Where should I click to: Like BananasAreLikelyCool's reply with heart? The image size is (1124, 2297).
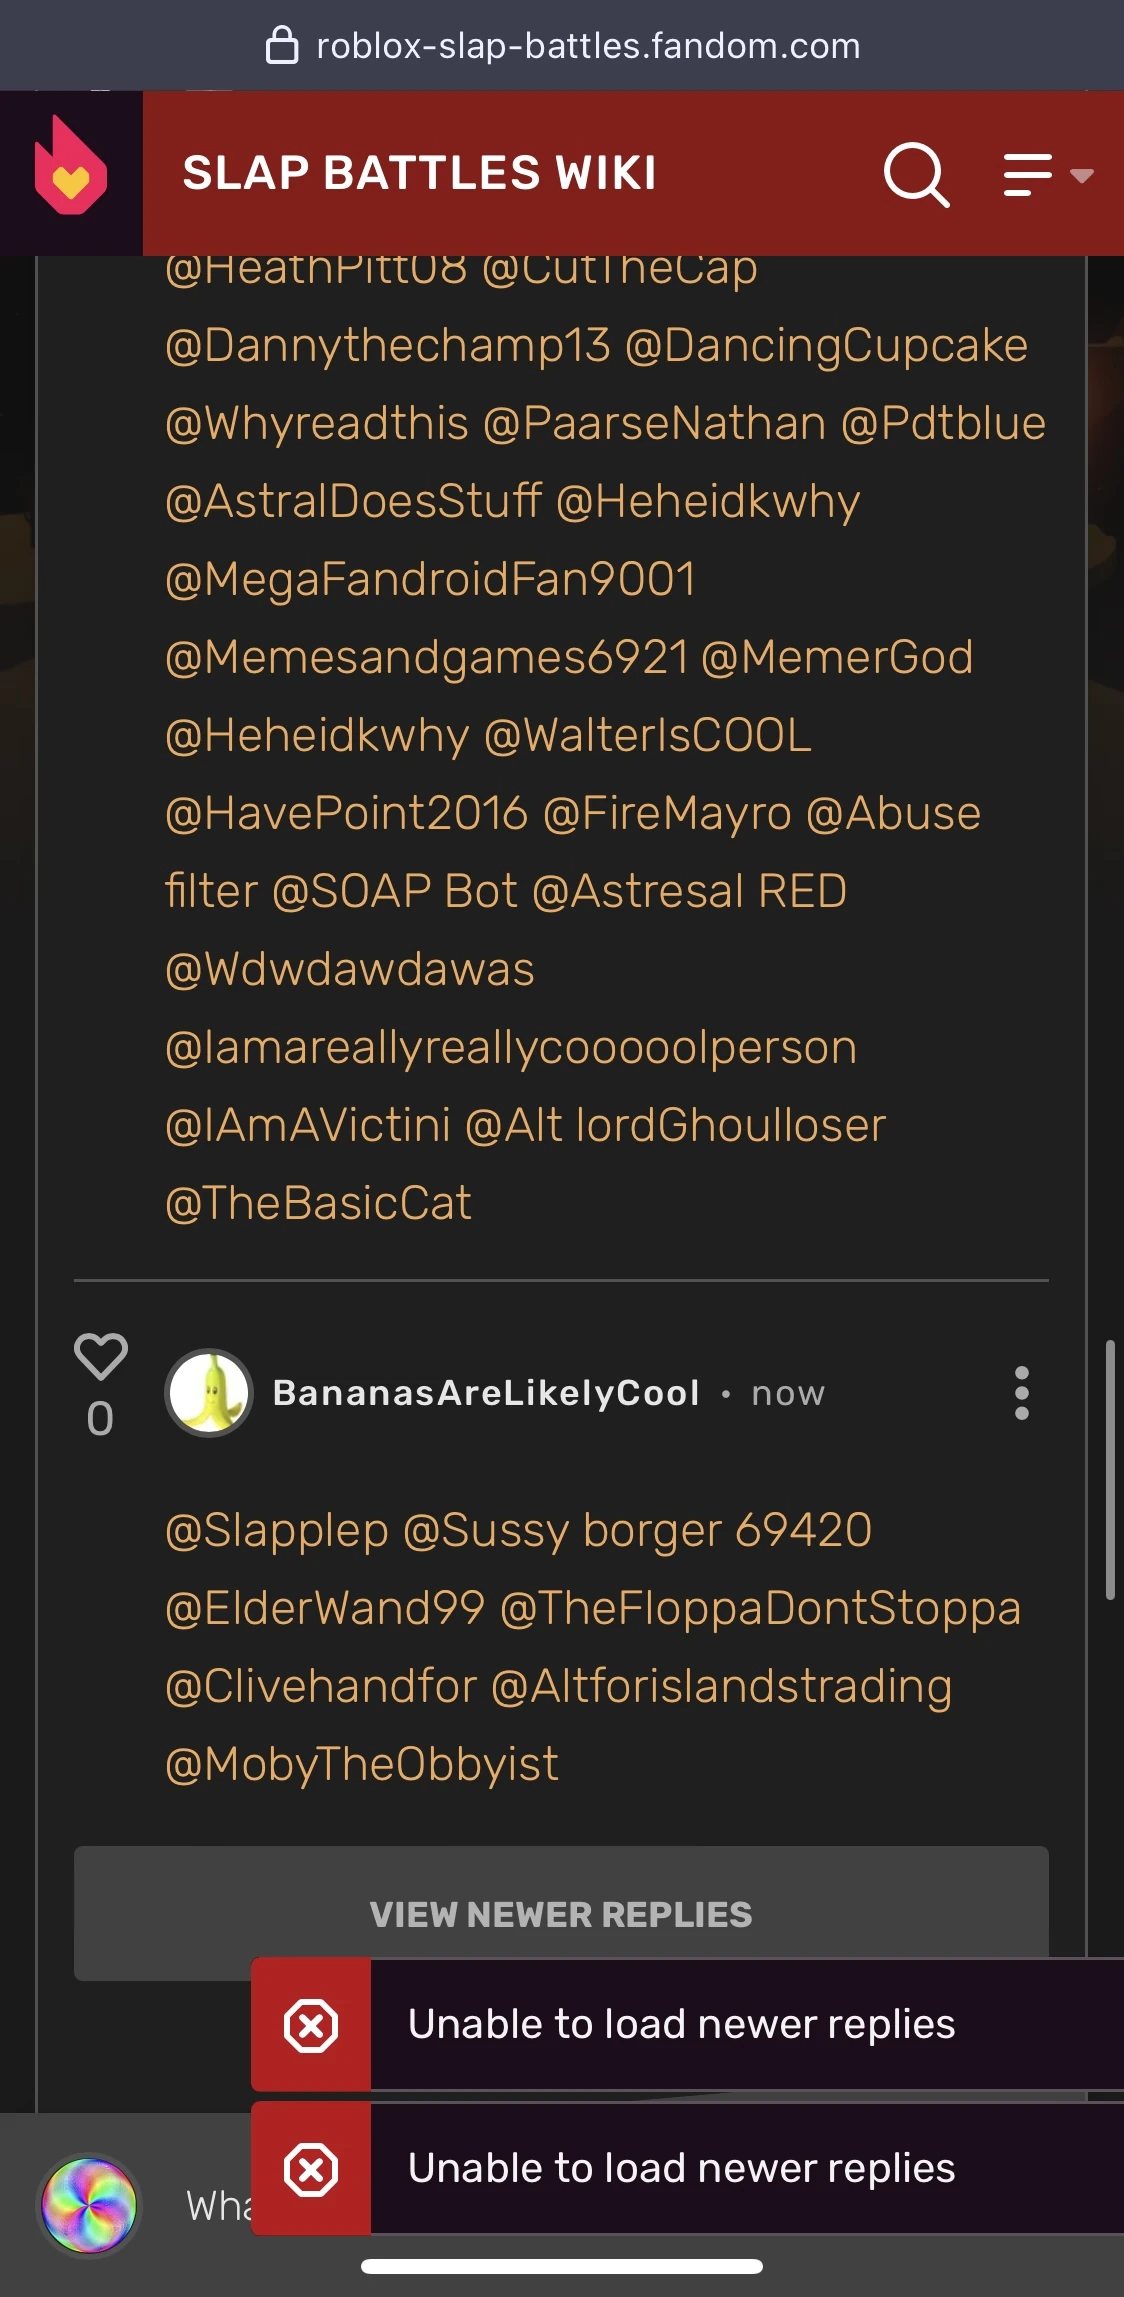(x=101, y=1358)
